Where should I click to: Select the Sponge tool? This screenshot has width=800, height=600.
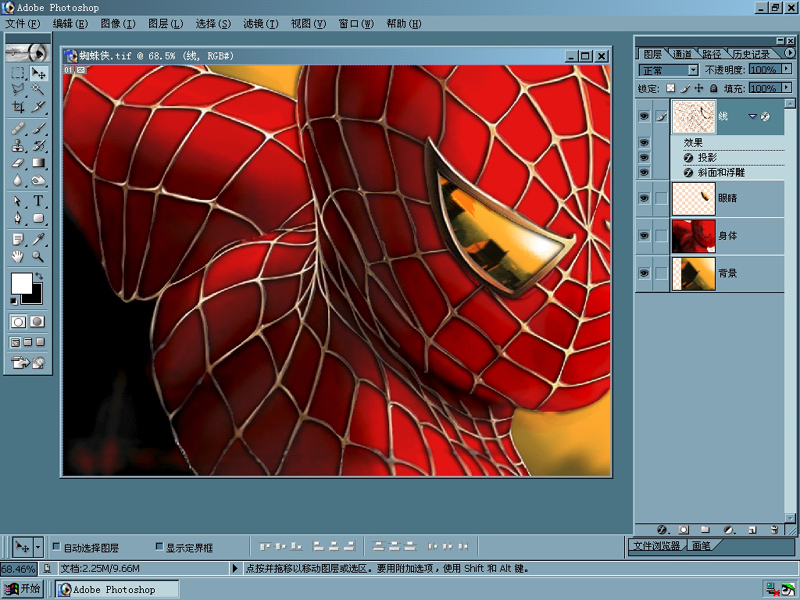[38, 180]
